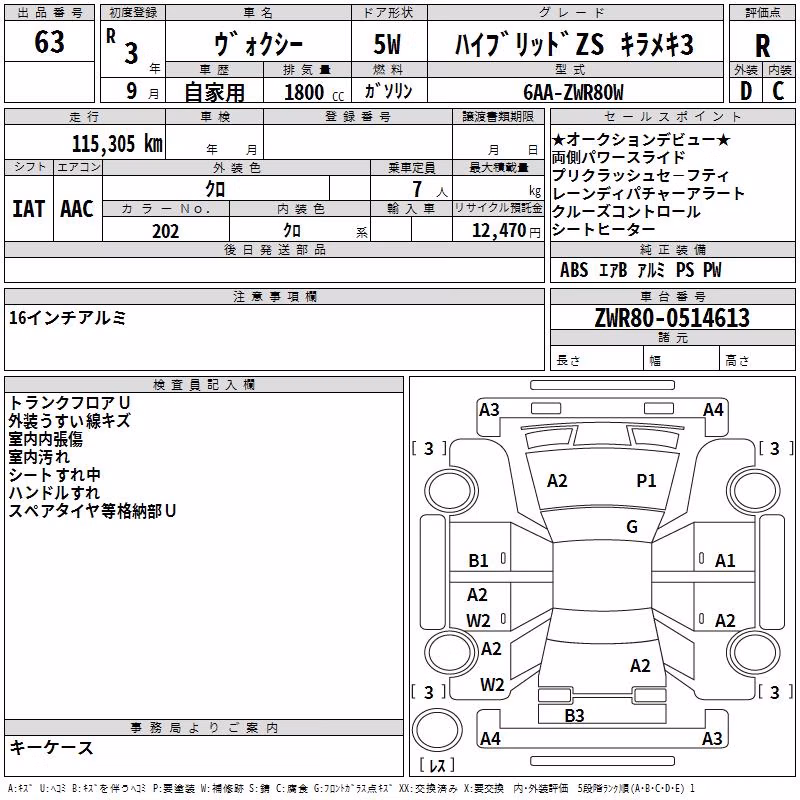The height and width of the screenshot is (800, 800).
Task: Click damage mark B1 on left door
Action: tap(479, 561)
